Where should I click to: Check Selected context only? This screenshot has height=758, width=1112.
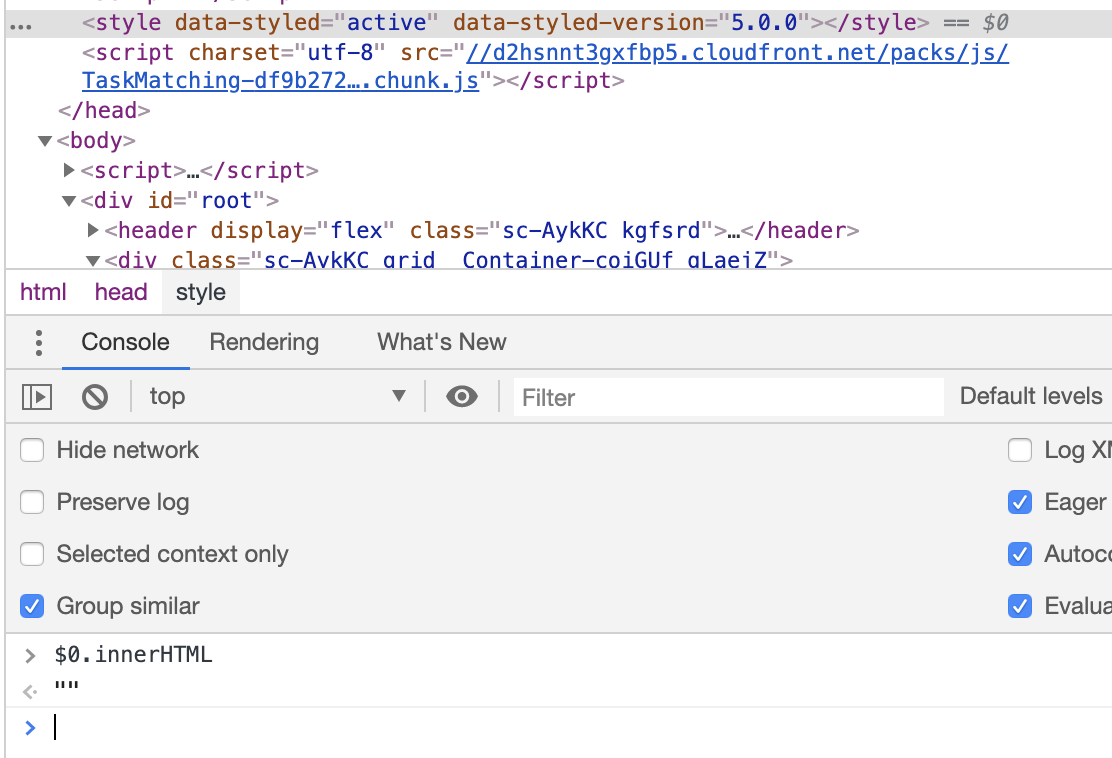pos(32,554)
